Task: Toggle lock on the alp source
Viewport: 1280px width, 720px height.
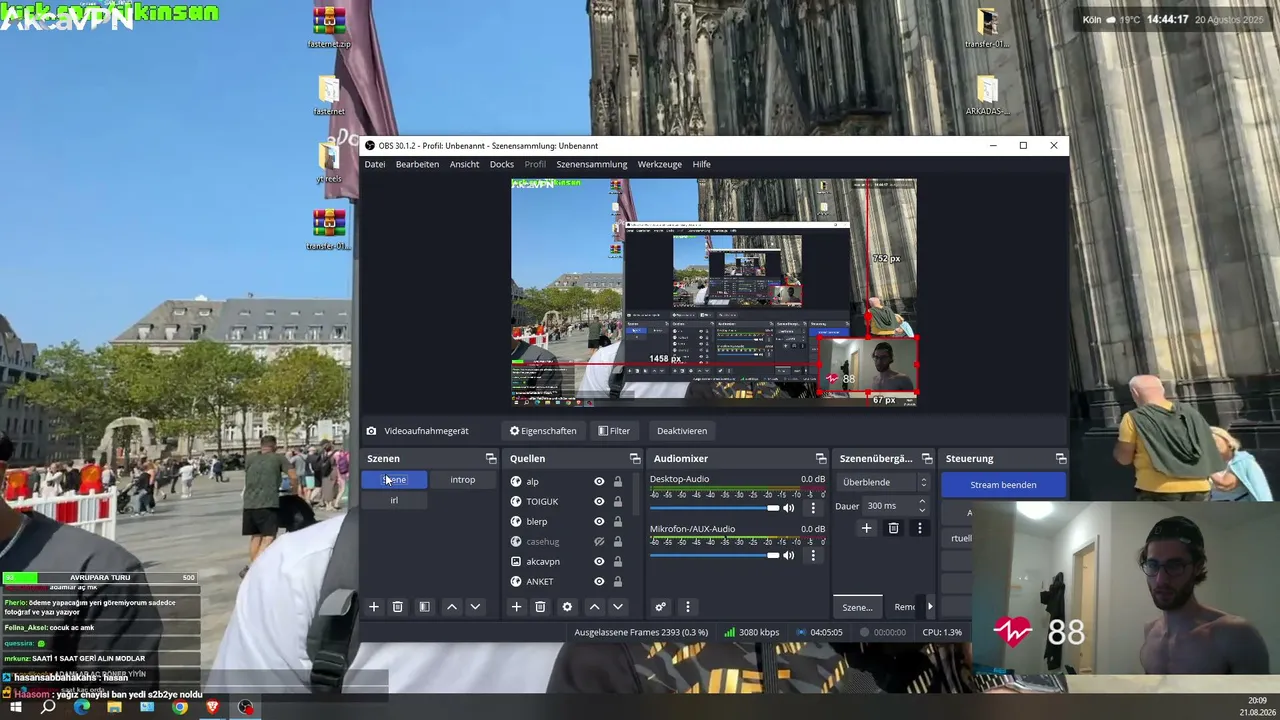Action: coord(618,481)
